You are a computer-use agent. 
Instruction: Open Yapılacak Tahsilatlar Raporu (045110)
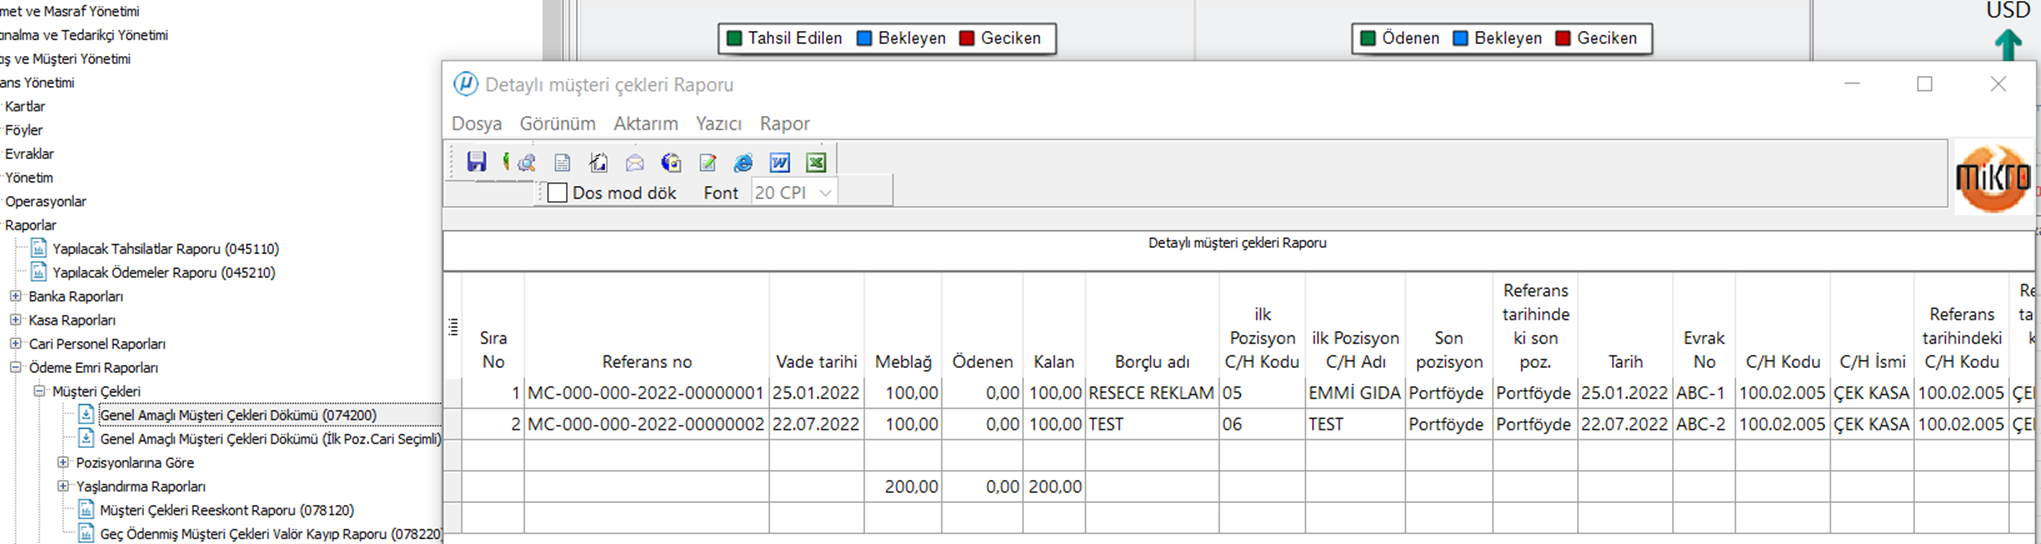pyautogui.click(x=165, y=249)
